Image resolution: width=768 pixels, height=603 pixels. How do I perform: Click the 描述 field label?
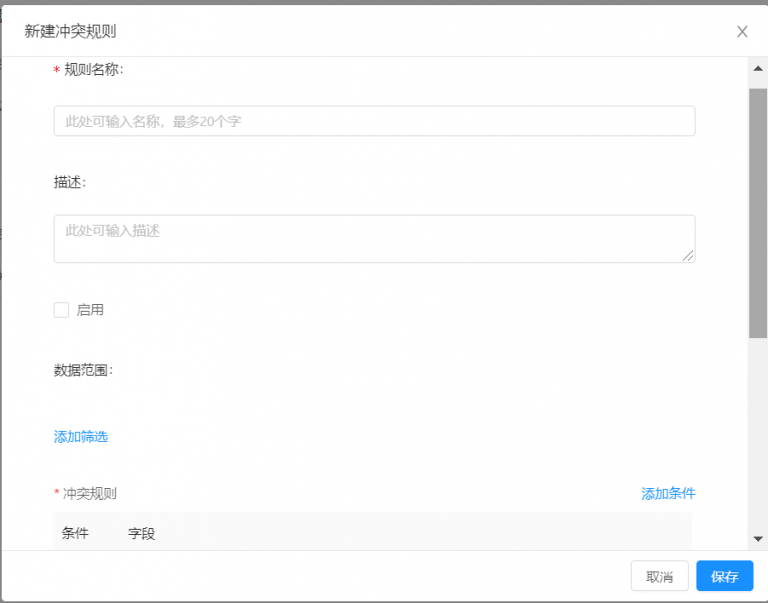coord(69,182)
